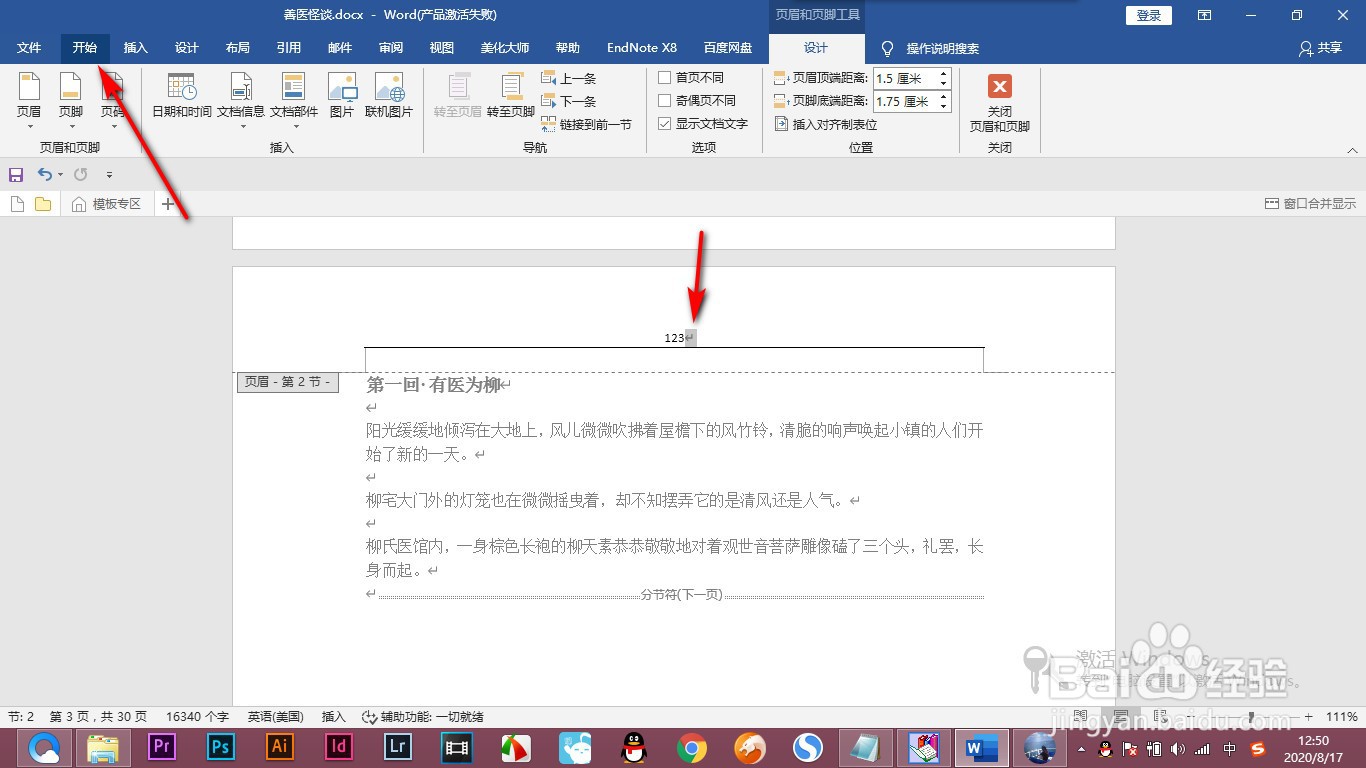Viewport: 1366px width, 768px height.
Task: Click 插入对齐制表位
Action: (826, 124)
